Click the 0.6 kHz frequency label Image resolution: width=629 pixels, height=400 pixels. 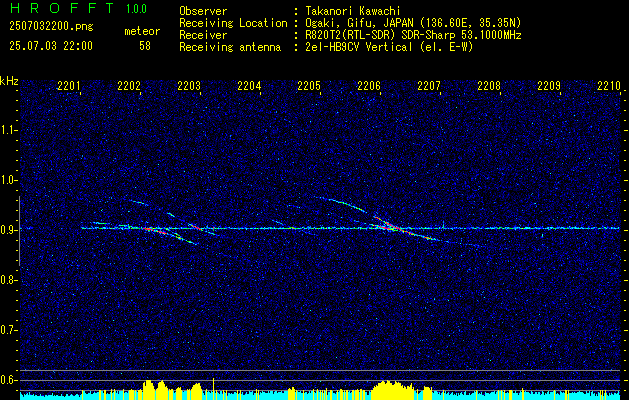point(9,380)
